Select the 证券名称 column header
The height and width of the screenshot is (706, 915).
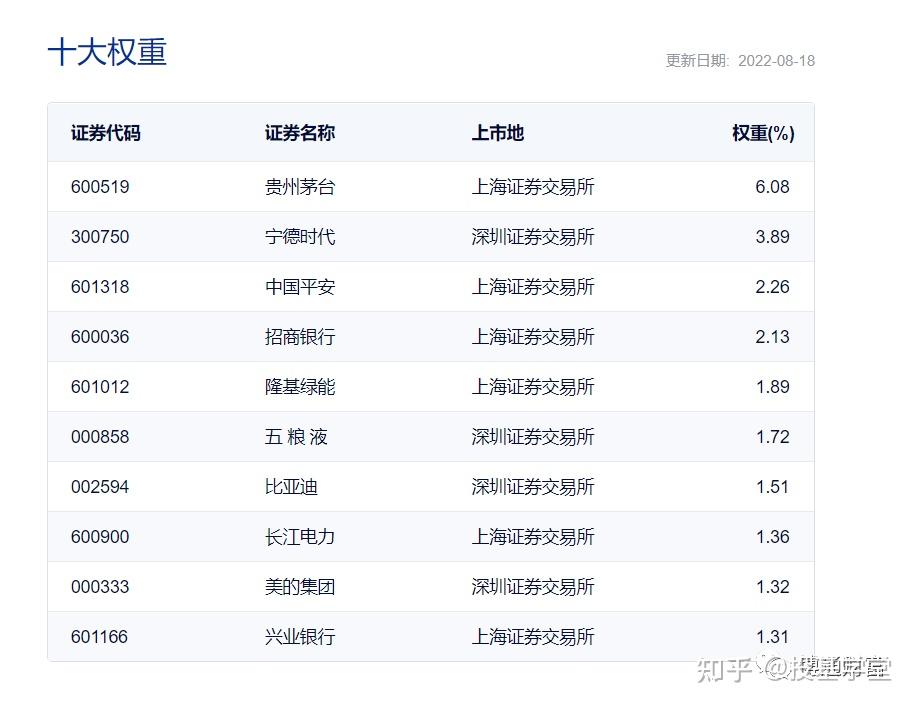coord(299,133)
